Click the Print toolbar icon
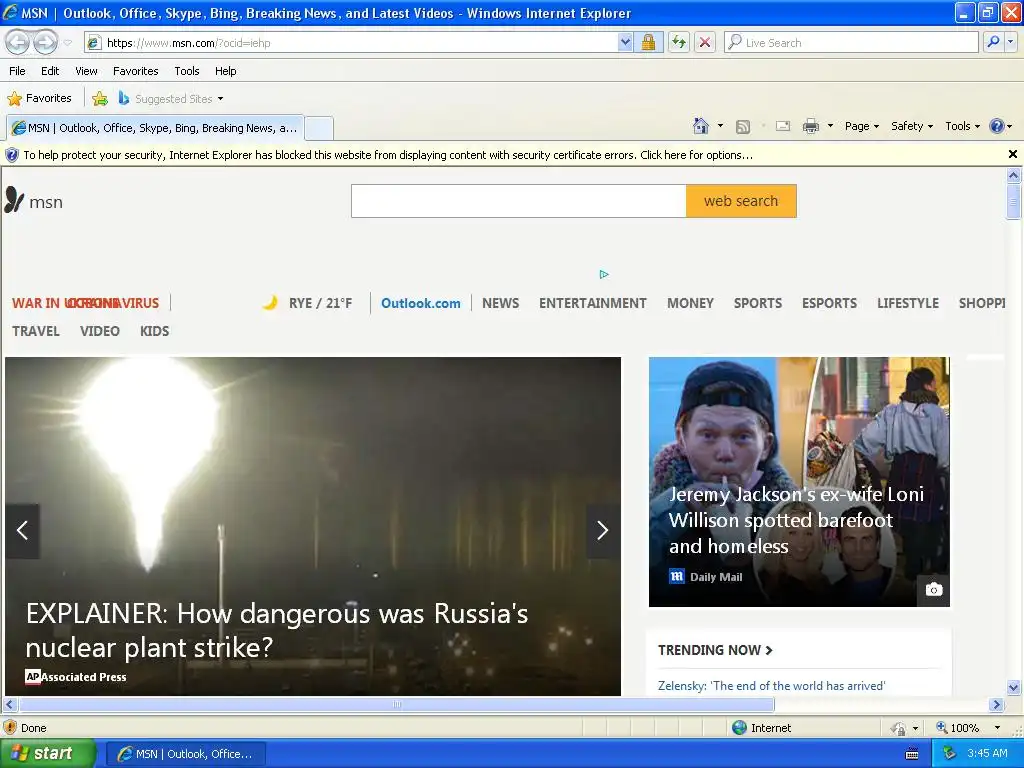Viewport: 1024px width, 768px height. (x=810, y=126)
